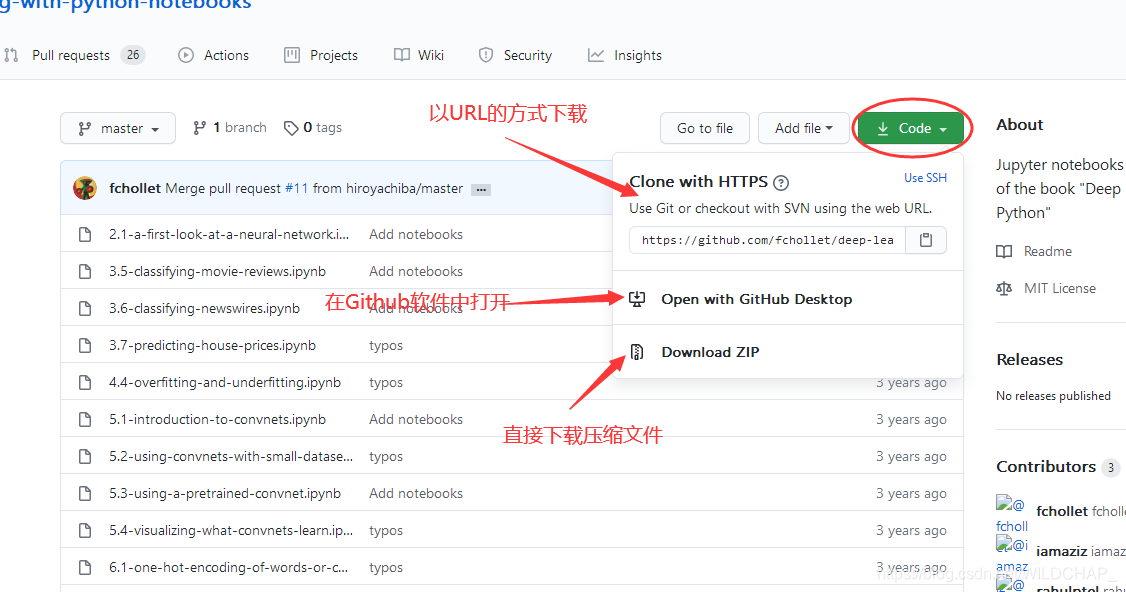The height and width of the screenshot is (592, 1126).
Task: Click file icon for 6.1-one-hot-encoding row
Action: pyautogui.click(x=85, y=568)
